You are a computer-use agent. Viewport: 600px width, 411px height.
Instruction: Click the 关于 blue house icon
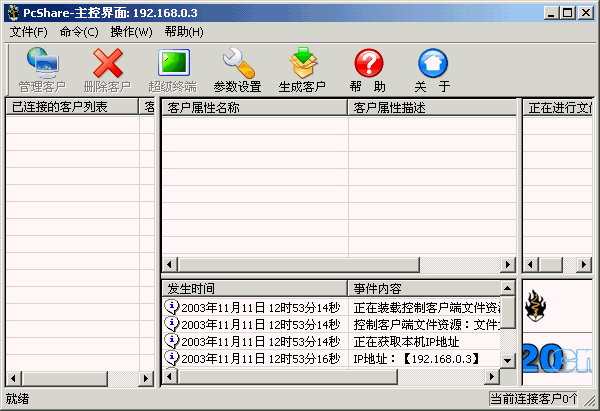click(x=432, y=65)
